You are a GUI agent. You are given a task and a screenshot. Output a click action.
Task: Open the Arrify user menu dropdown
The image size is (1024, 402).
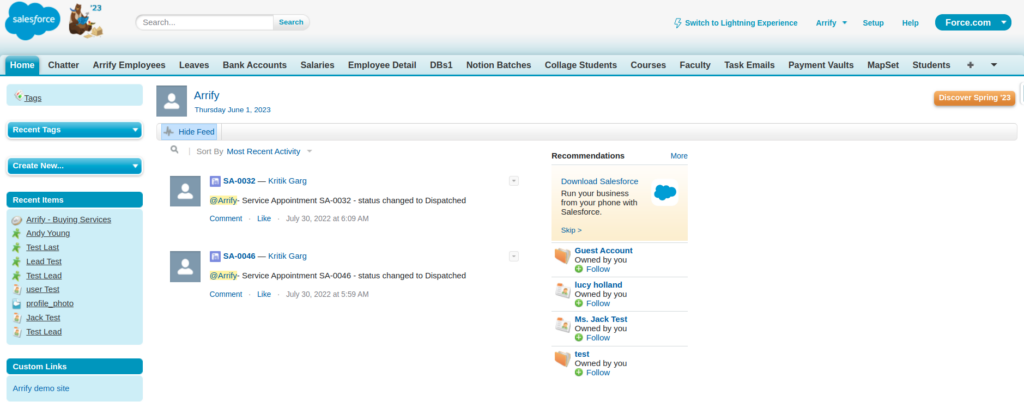(x=831, y=23)
